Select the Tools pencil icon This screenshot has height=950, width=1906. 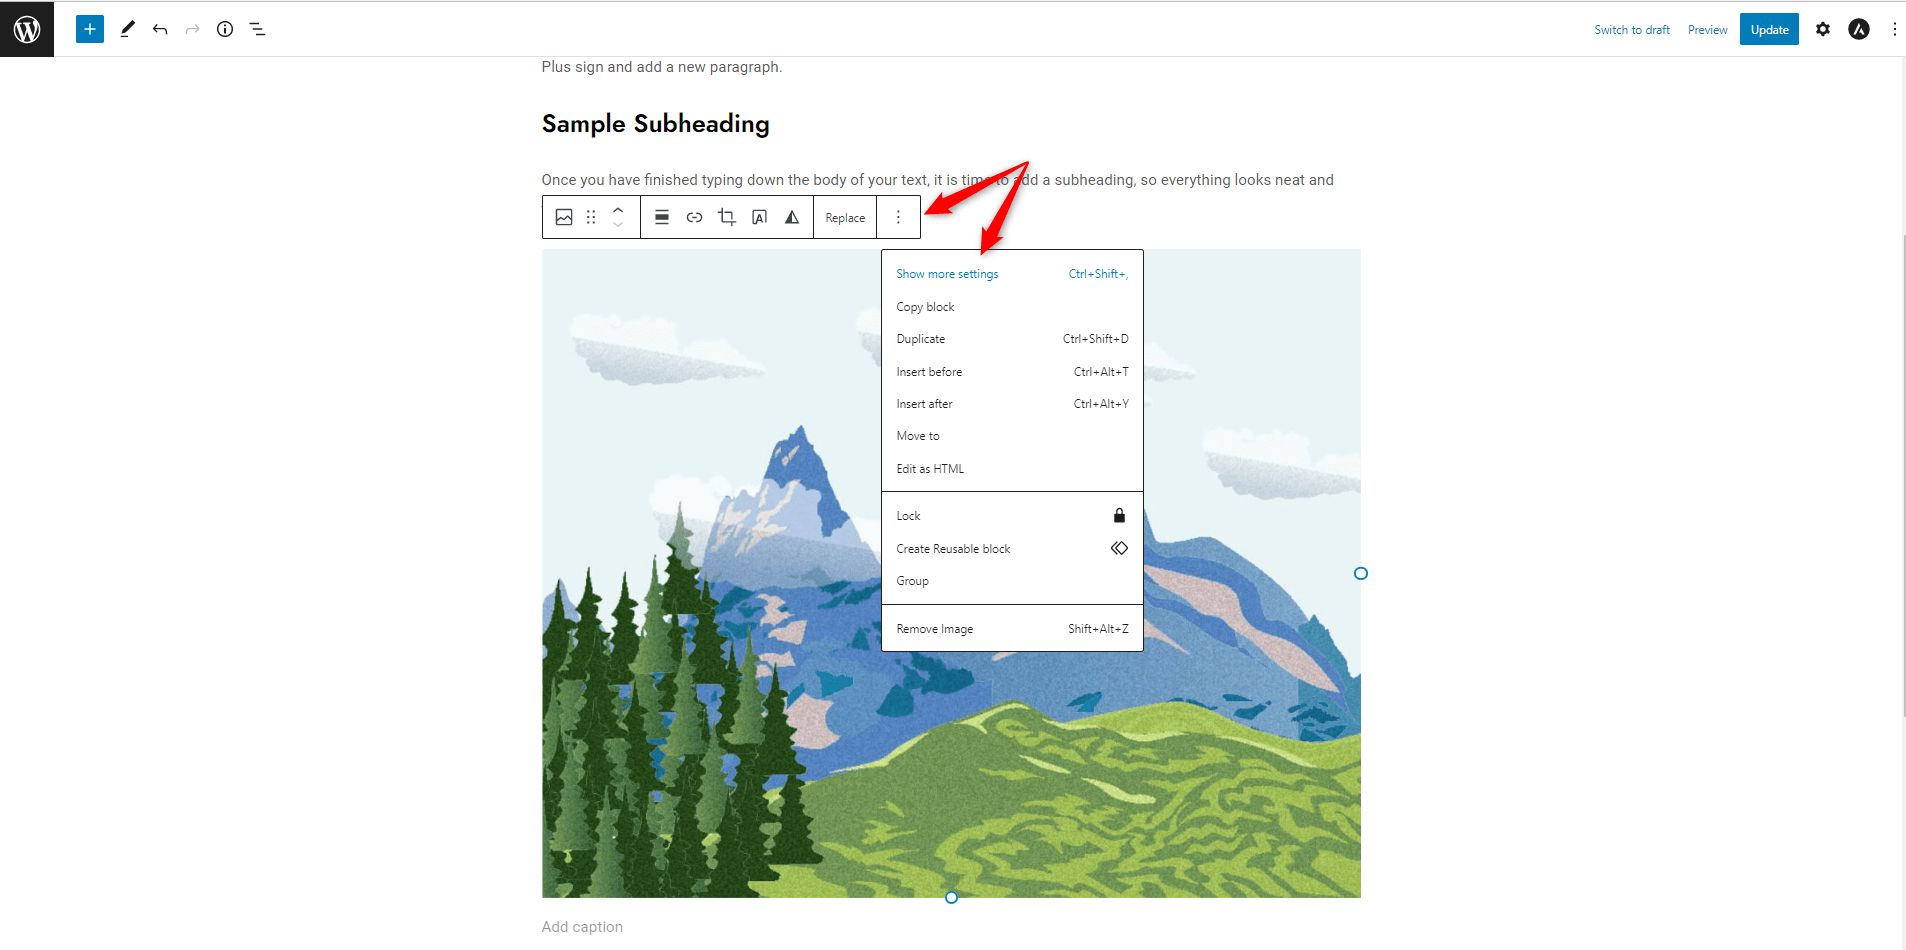(127, 29)
